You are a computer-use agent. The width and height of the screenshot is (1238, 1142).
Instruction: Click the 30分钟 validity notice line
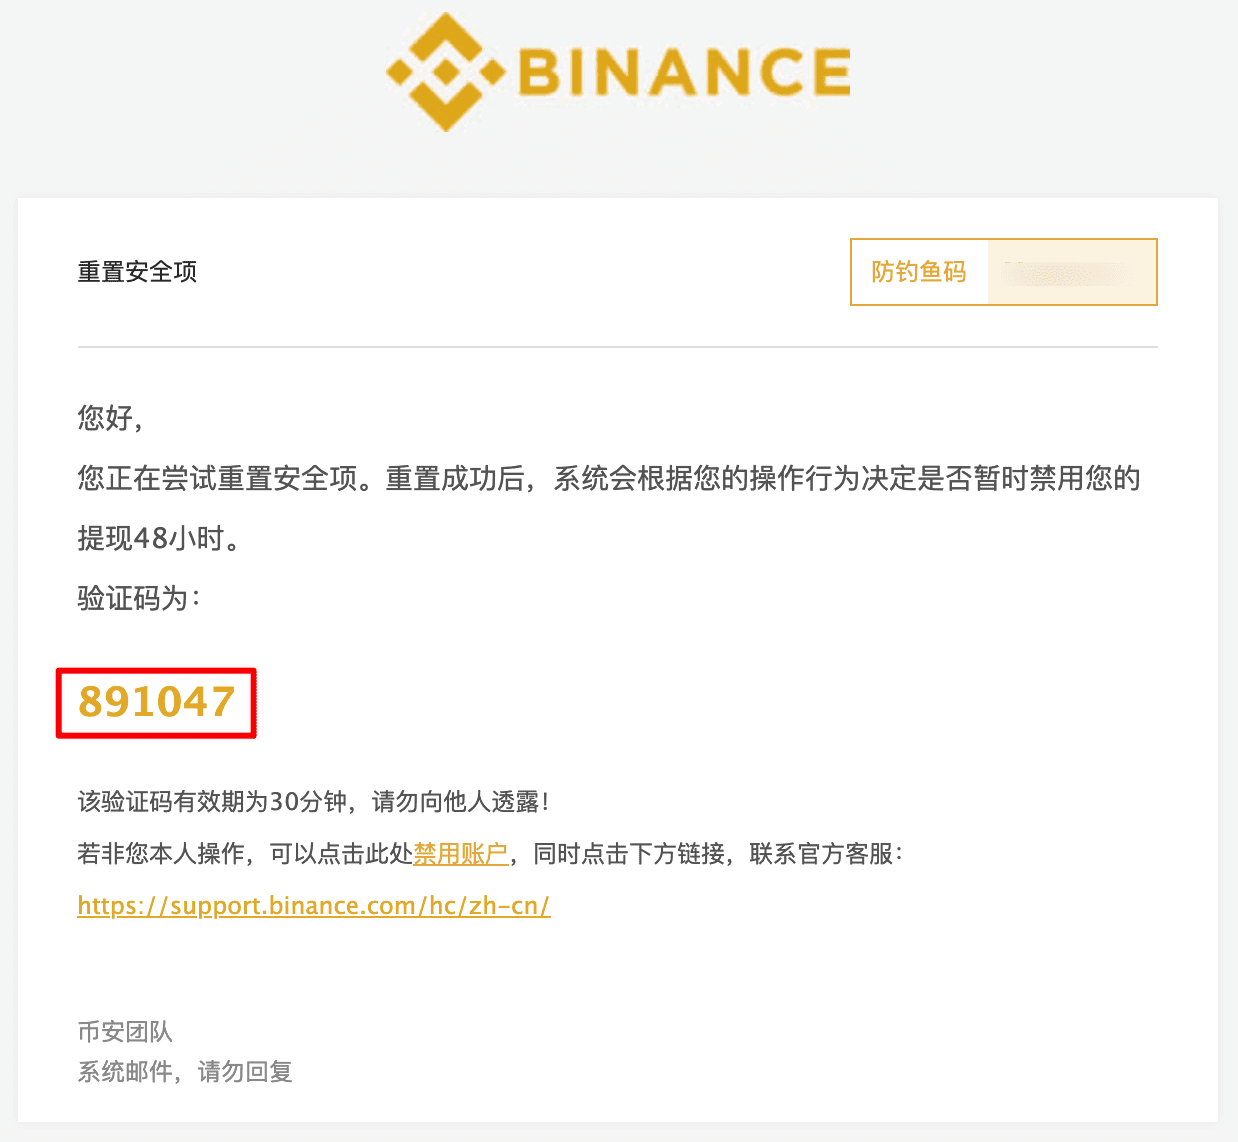[314, 802]
